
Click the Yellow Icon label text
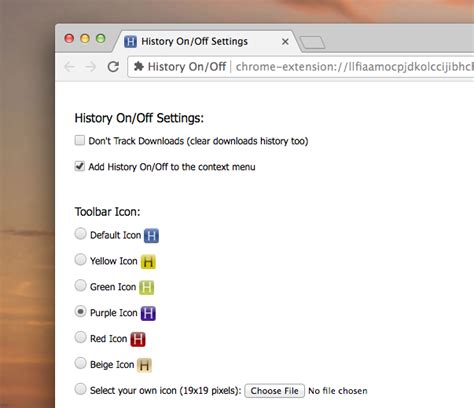[x=114, y=261]
